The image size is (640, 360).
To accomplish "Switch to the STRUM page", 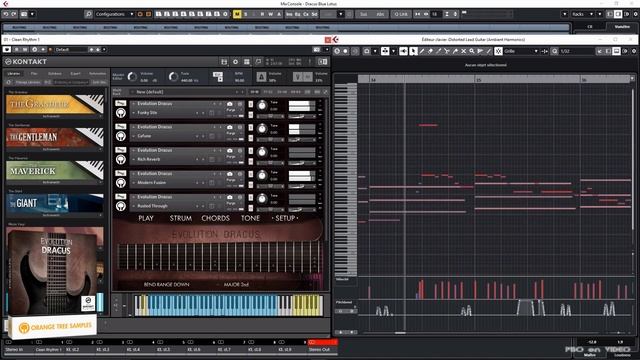I will click(180, 218).
